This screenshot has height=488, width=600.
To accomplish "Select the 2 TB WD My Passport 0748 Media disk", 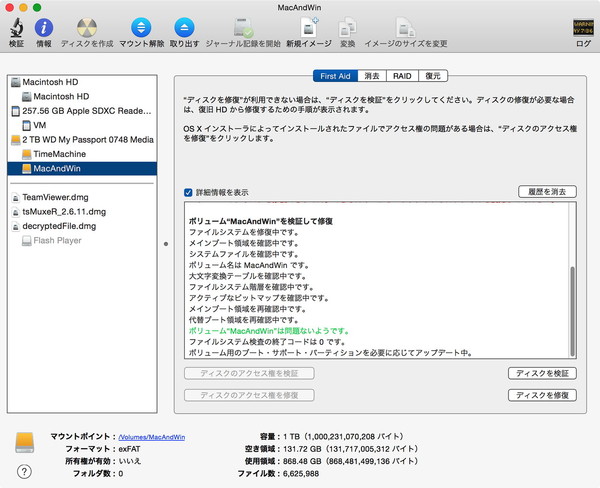I will pos(82,140).
